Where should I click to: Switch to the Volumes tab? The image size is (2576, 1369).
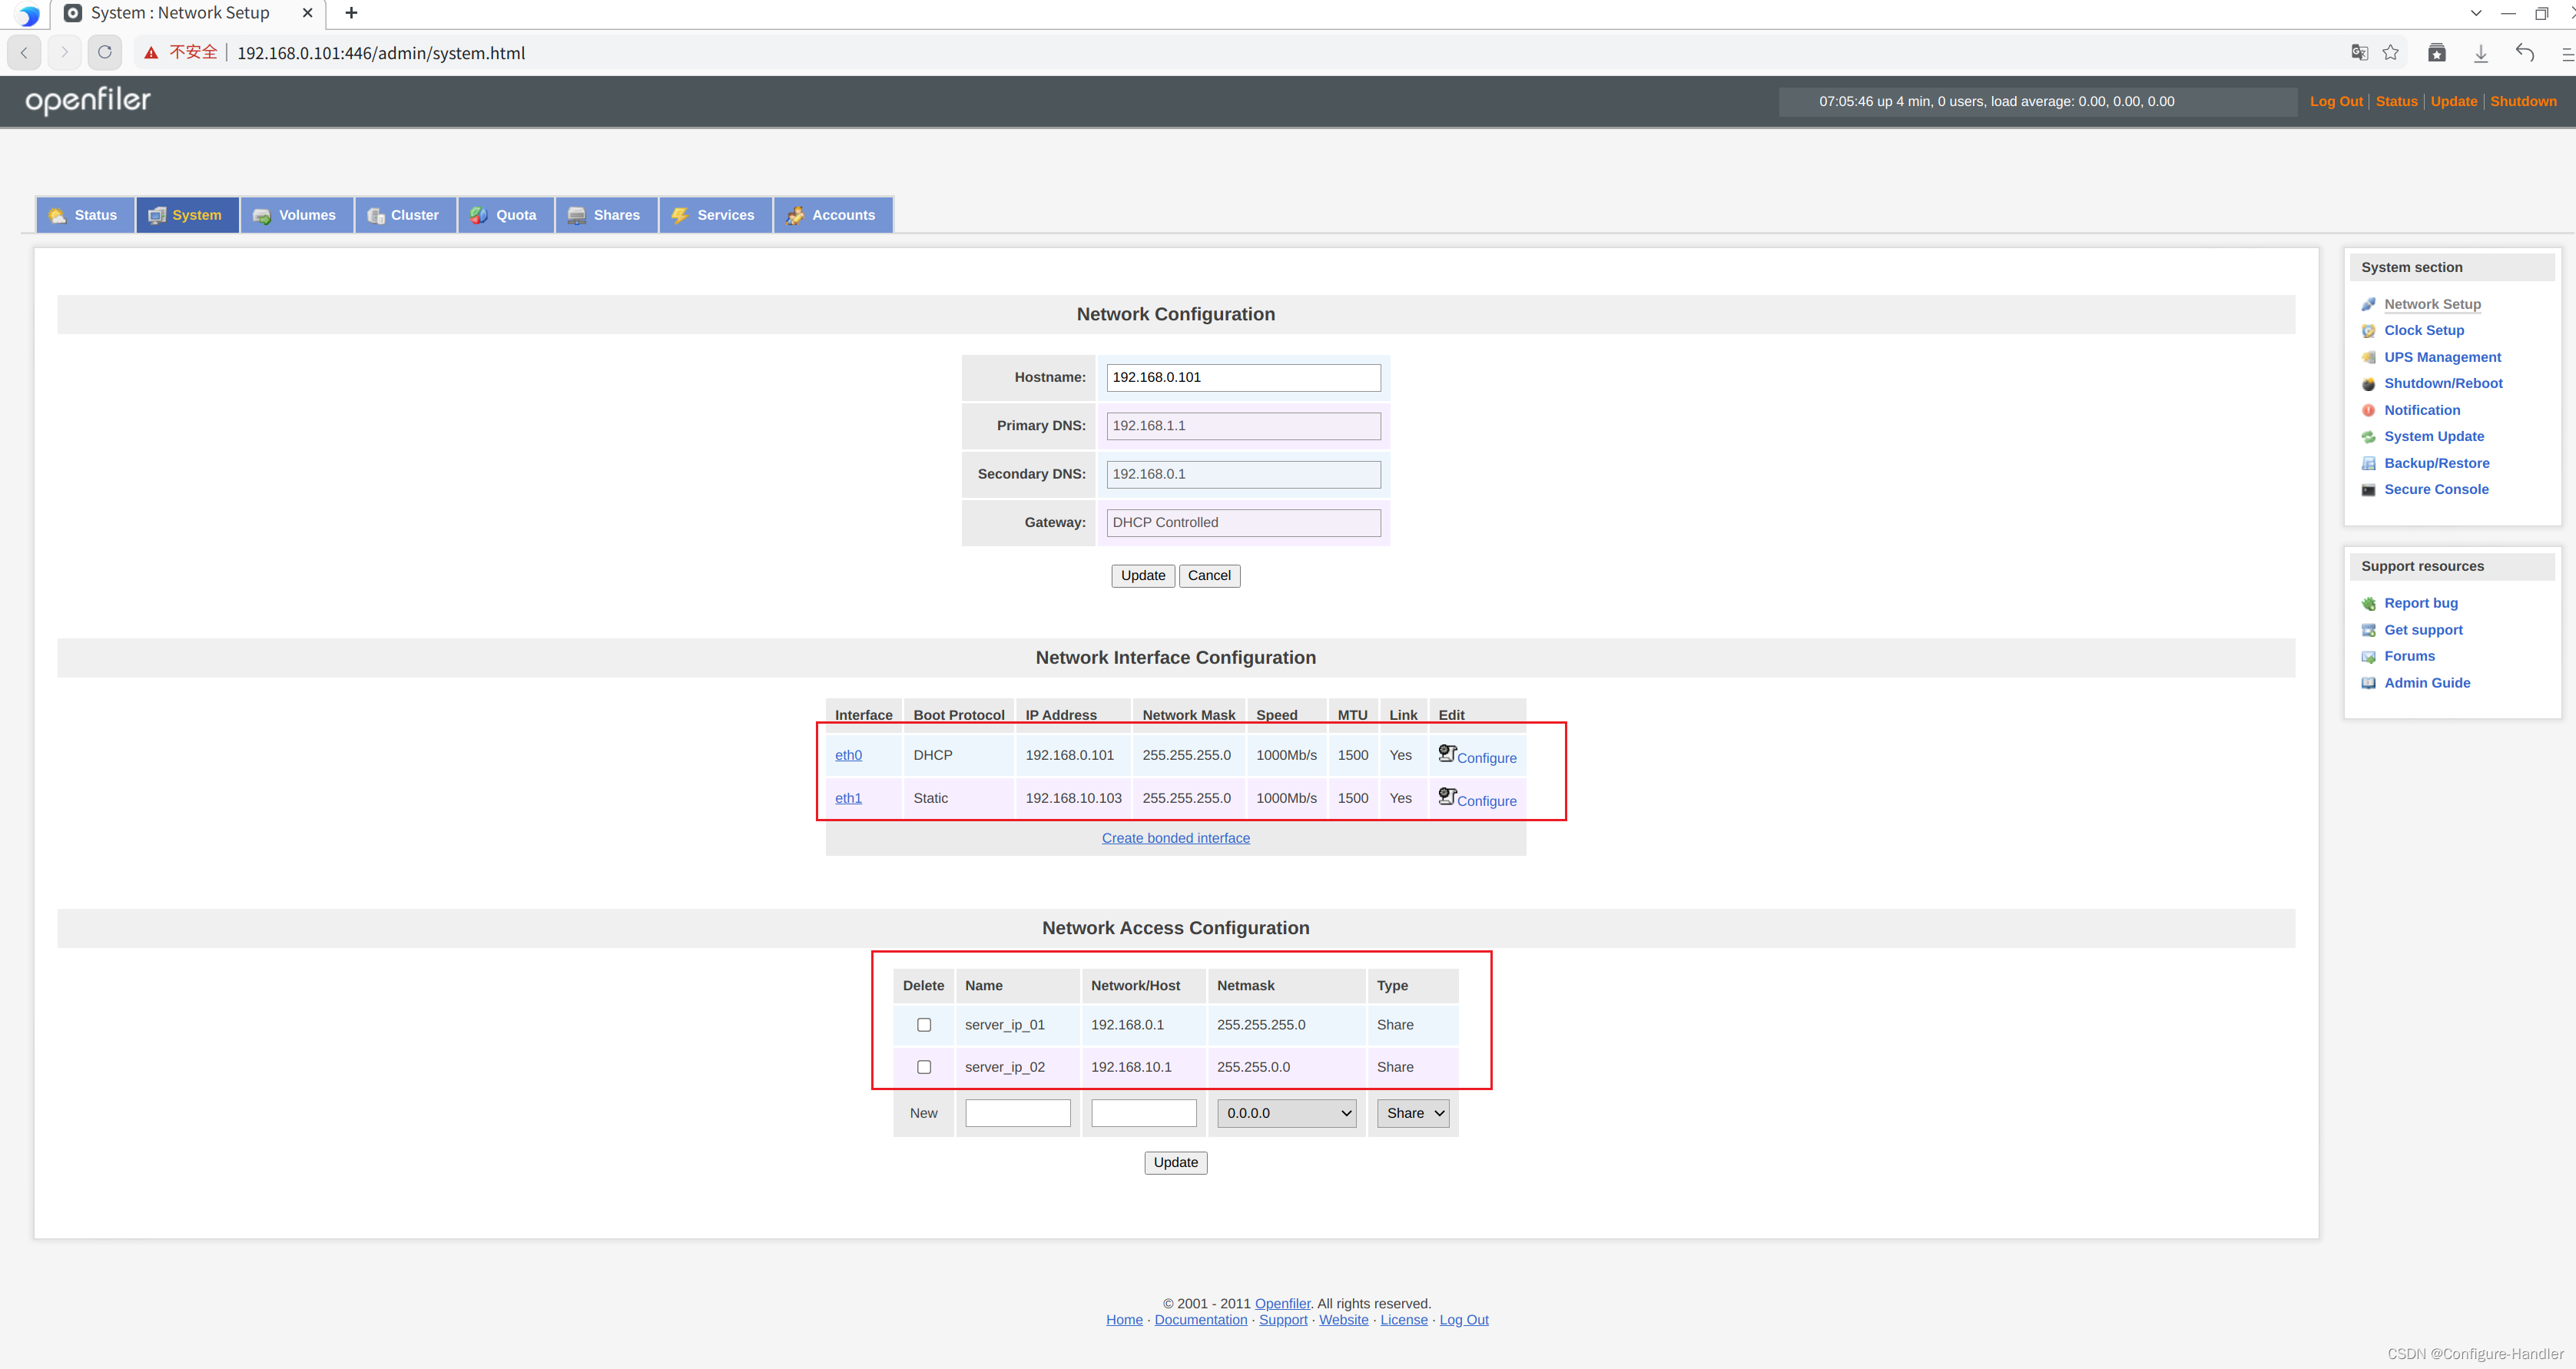[296, 215]
